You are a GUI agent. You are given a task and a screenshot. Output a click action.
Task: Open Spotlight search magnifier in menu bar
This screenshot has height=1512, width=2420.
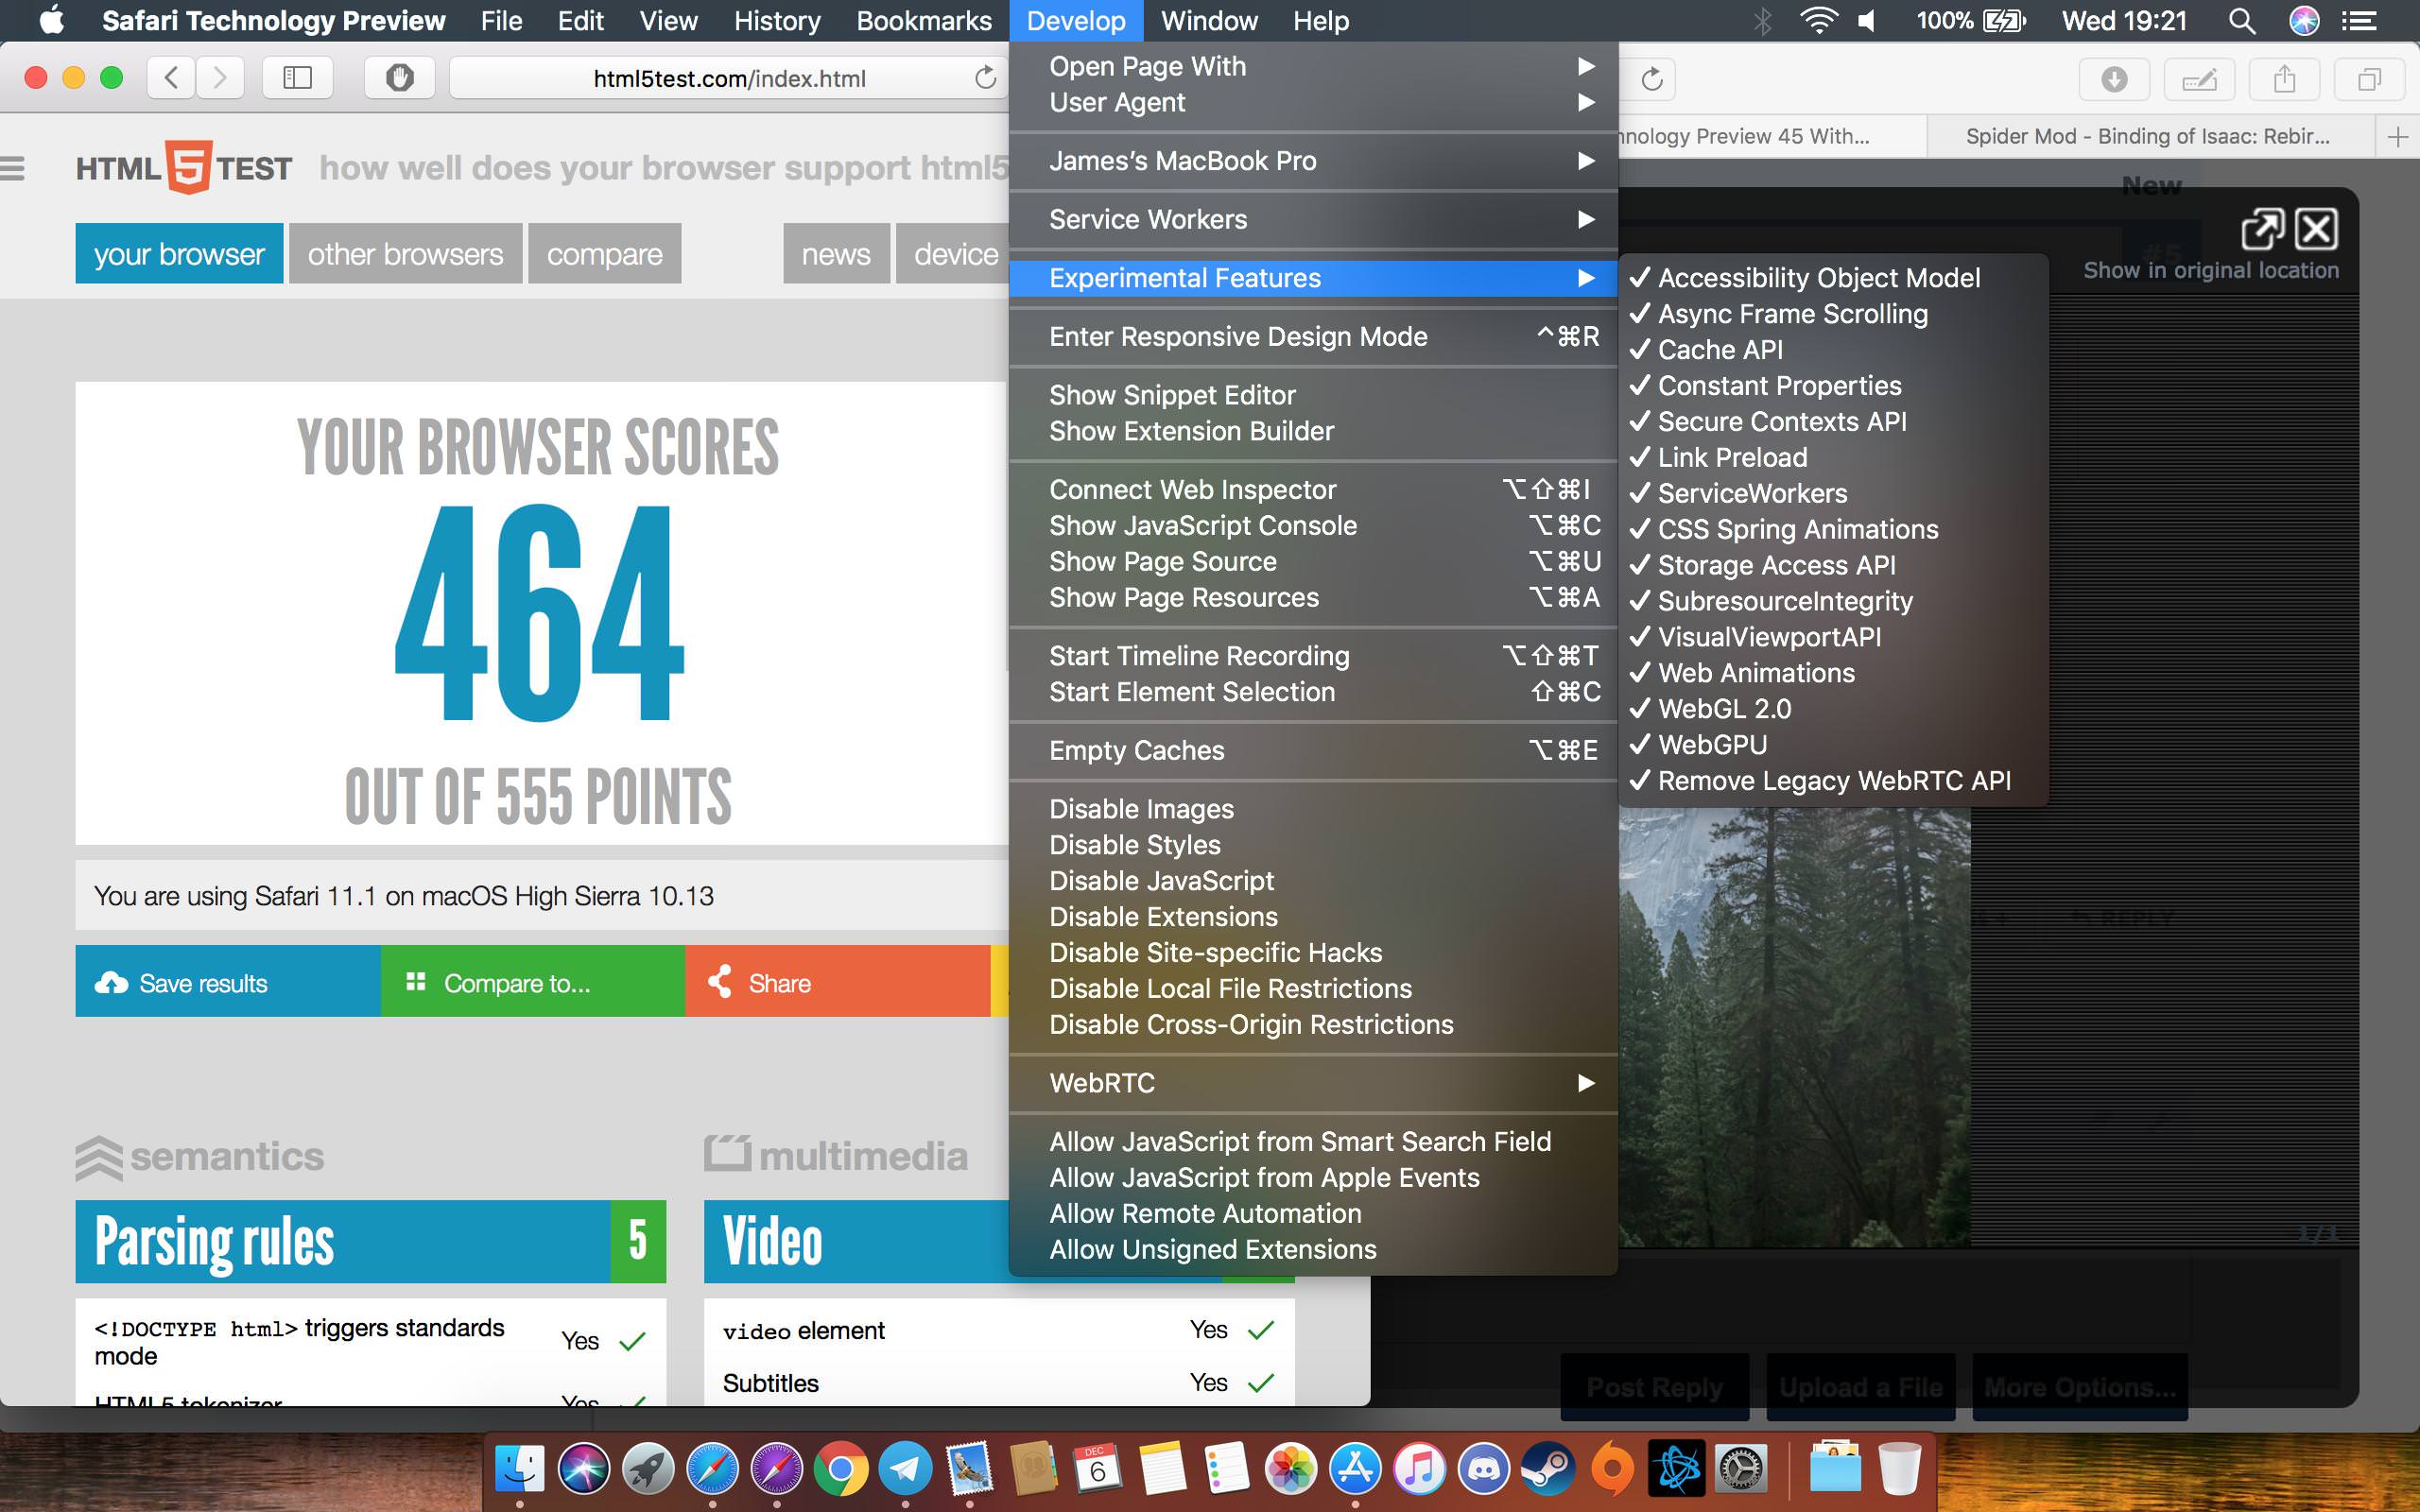click(2241, 21)
